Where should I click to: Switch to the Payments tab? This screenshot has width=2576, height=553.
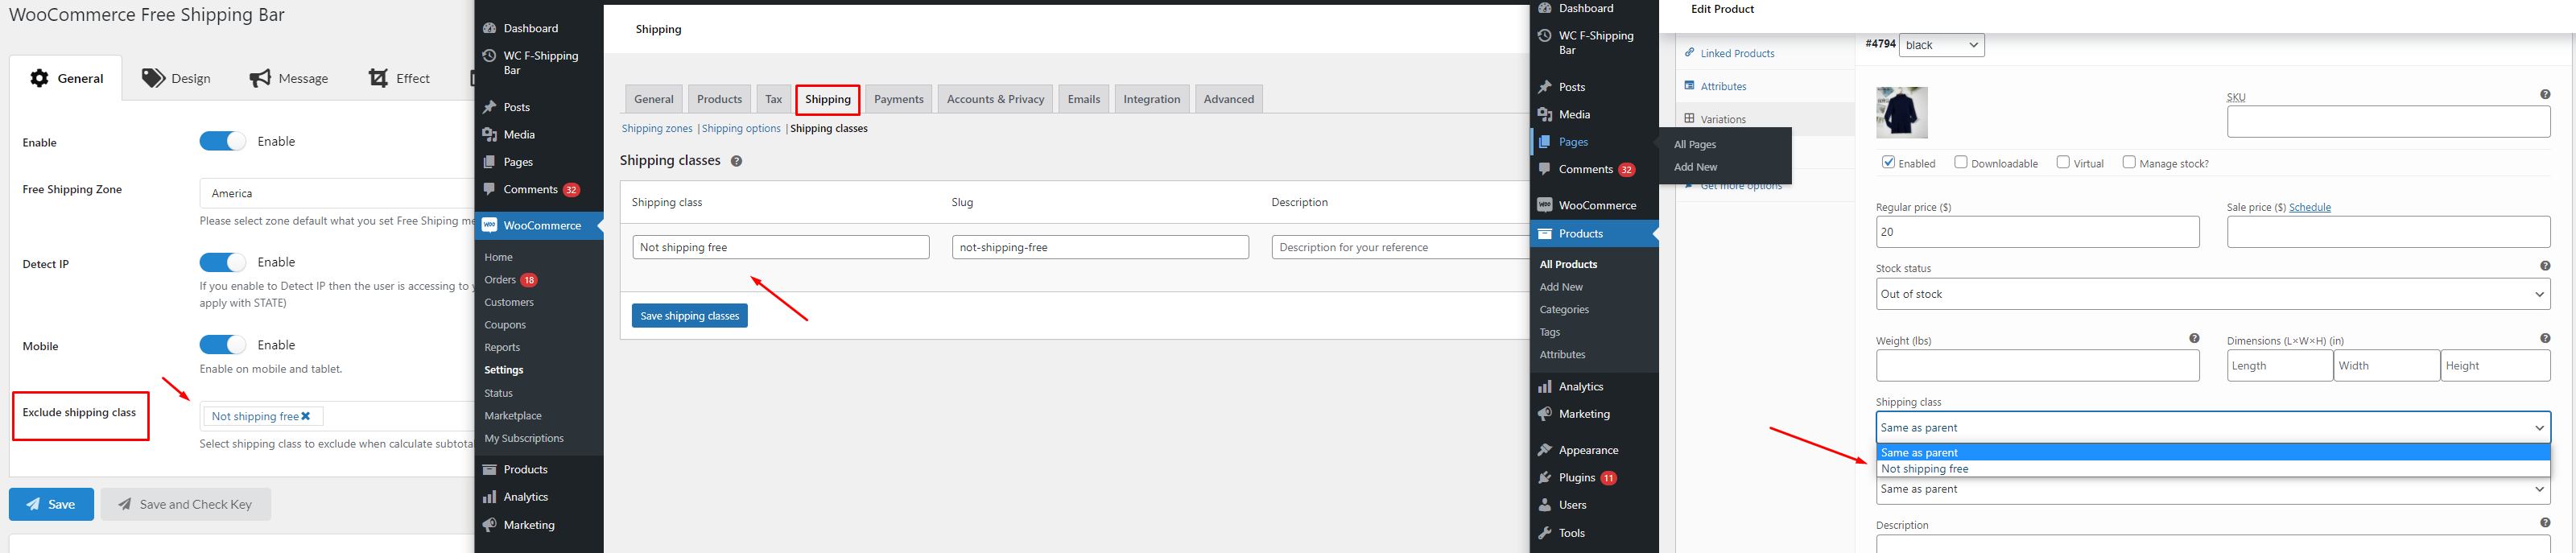pyautogui.click(x=898, y=99)
